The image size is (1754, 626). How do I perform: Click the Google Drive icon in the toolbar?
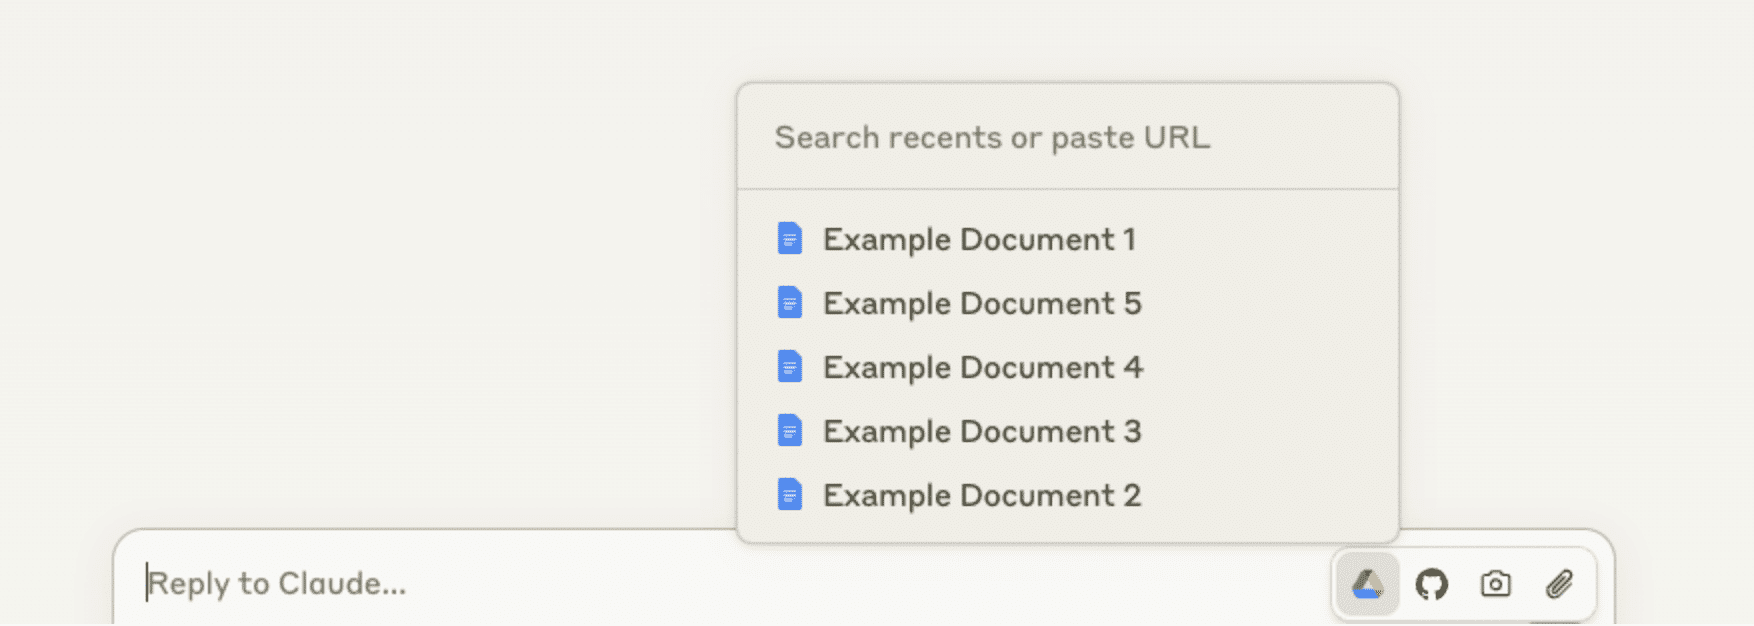click(1367, 584)
